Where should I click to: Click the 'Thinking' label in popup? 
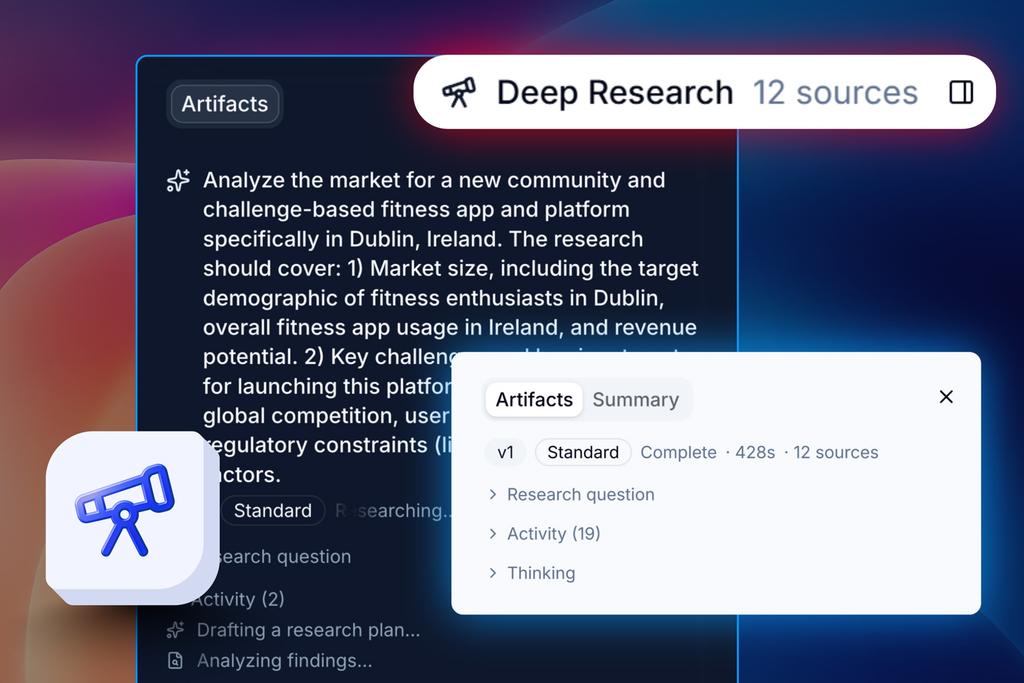(541, 573)
